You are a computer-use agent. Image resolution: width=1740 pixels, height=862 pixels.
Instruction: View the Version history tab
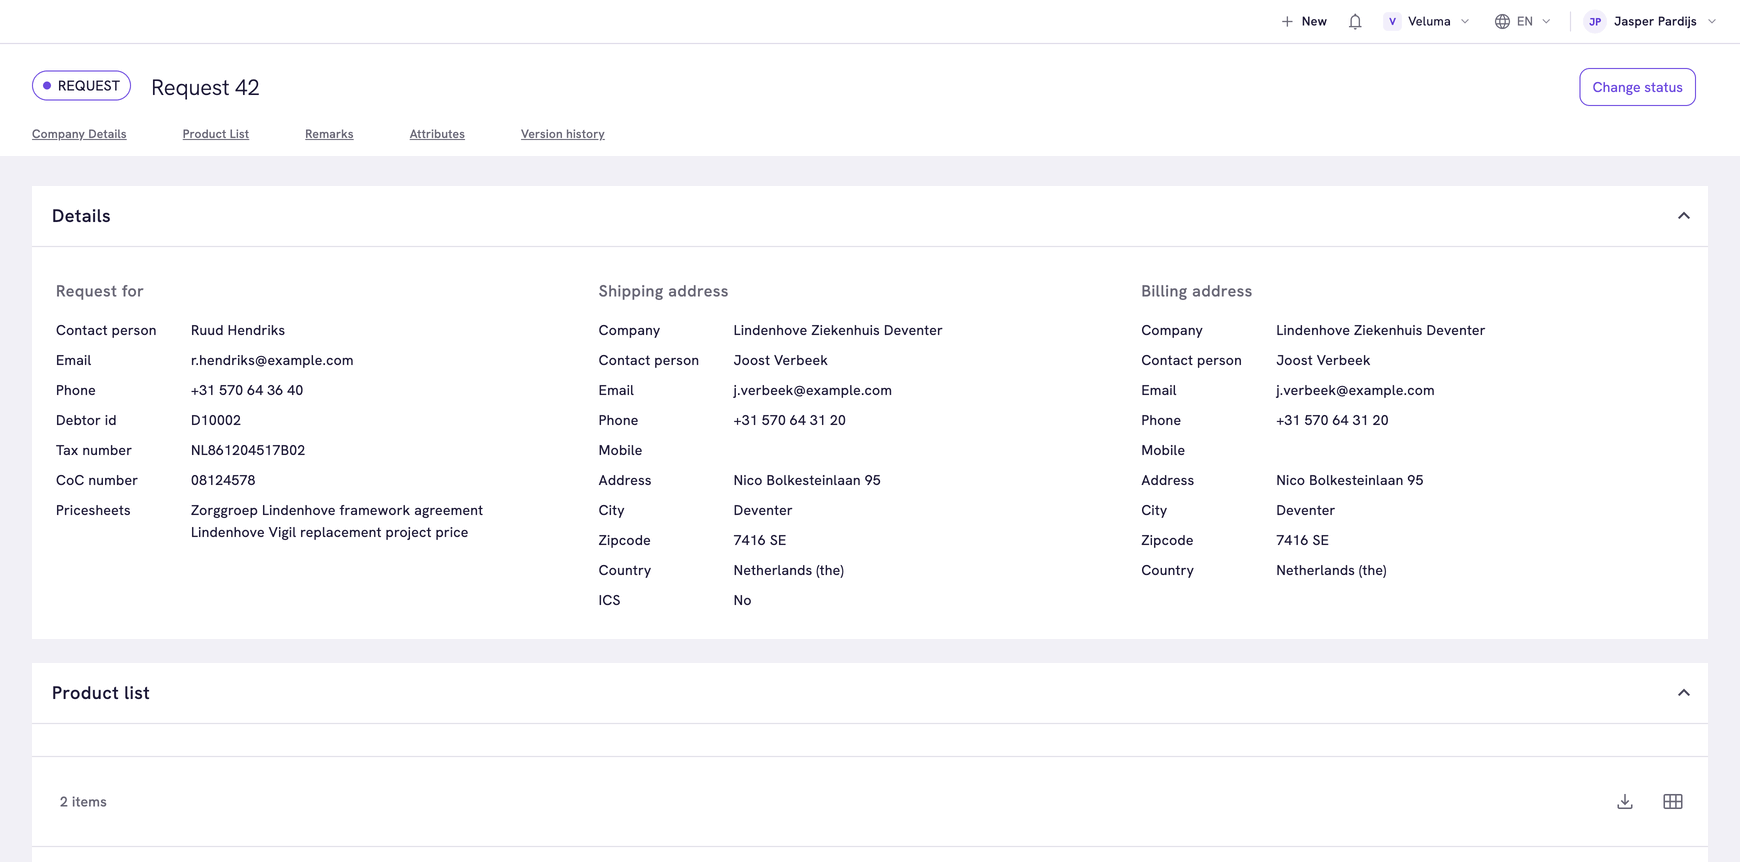(563, 134)
